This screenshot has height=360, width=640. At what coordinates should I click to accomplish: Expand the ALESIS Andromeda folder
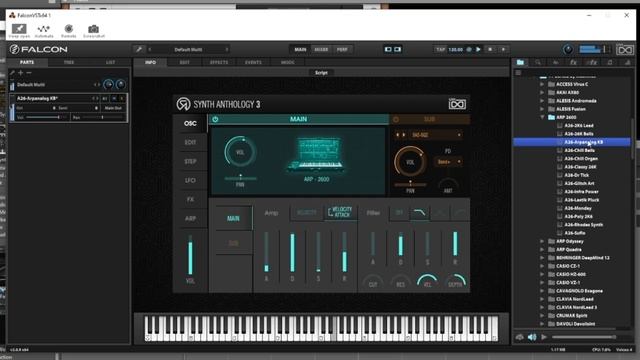click(x=542, y=100)
